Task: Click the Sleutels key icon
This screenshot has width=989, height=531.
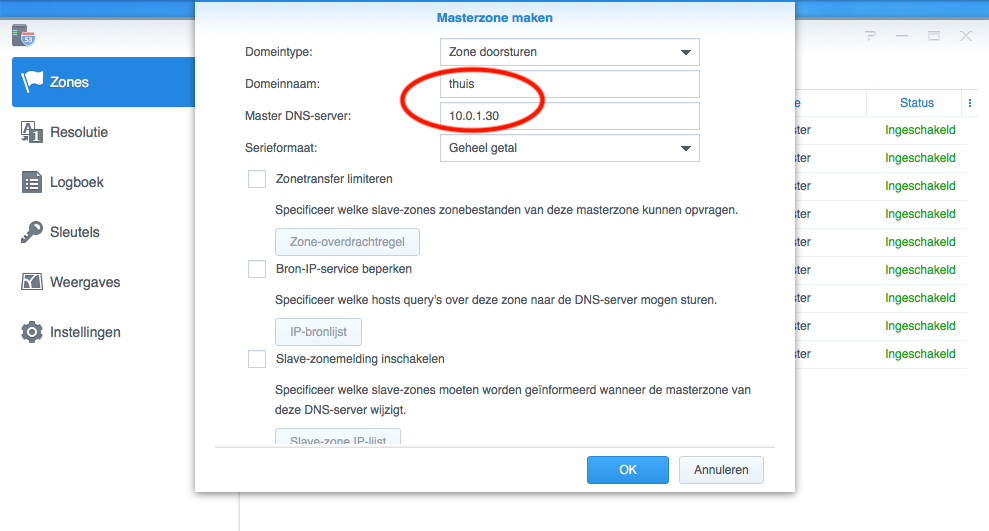Action: pos(32,231)
